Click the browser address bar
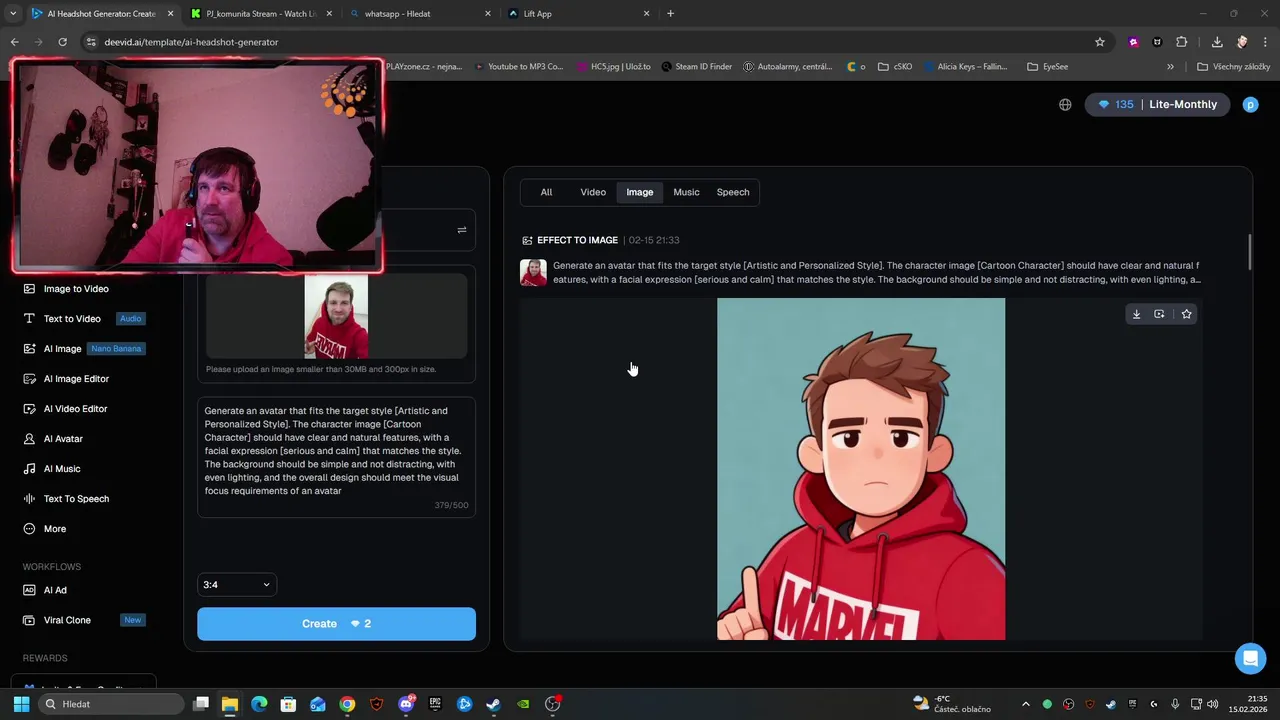Viewport: 1280px width, 720px height. point(590,42)
